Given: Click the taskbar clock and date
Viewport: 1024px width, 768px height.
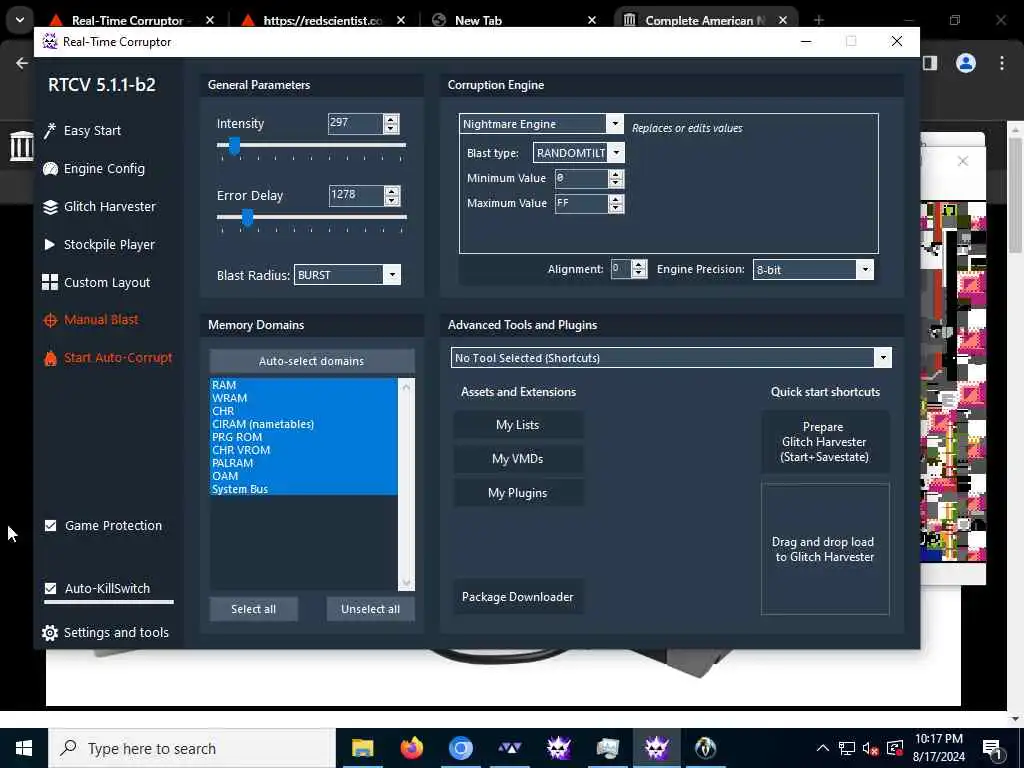Looking at the screenshot, I should [x=938, y=748].
